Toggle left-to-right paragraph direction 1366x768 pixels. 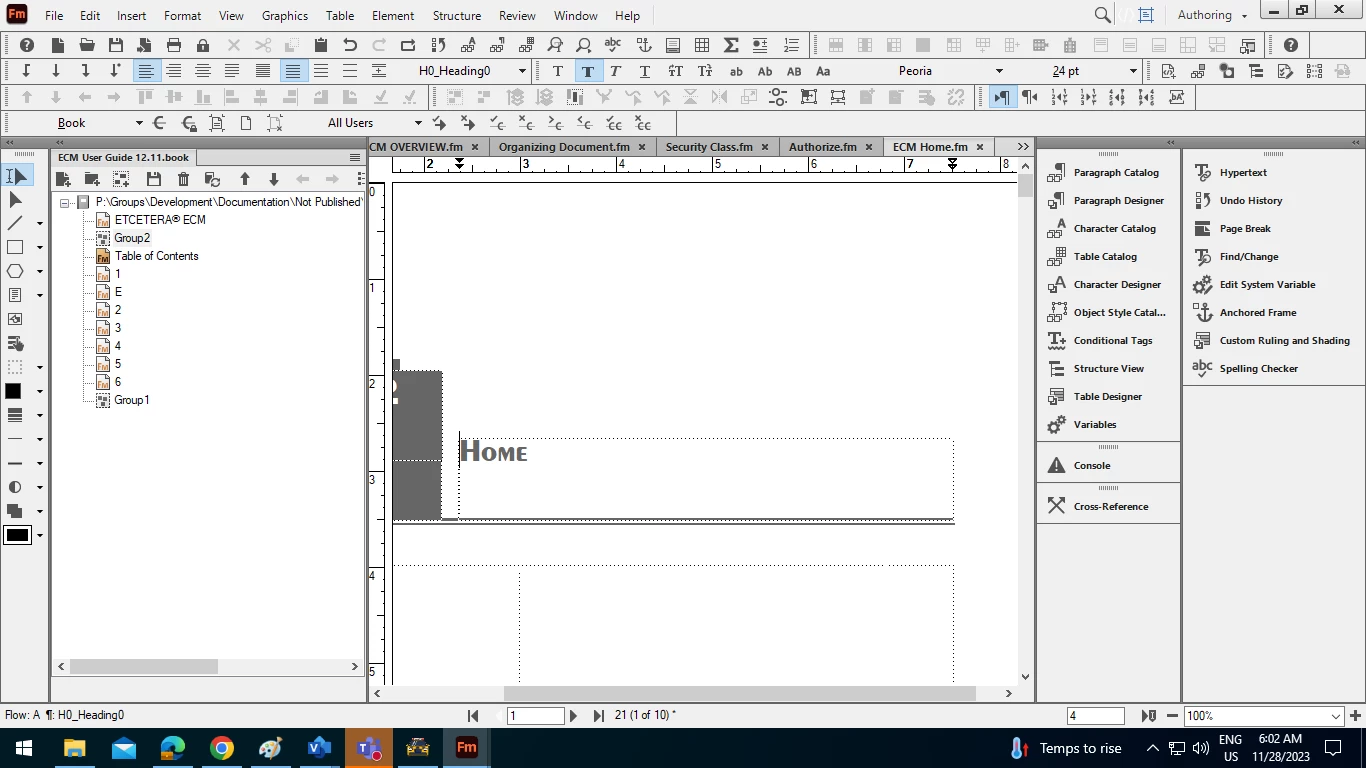point(1001,97)
